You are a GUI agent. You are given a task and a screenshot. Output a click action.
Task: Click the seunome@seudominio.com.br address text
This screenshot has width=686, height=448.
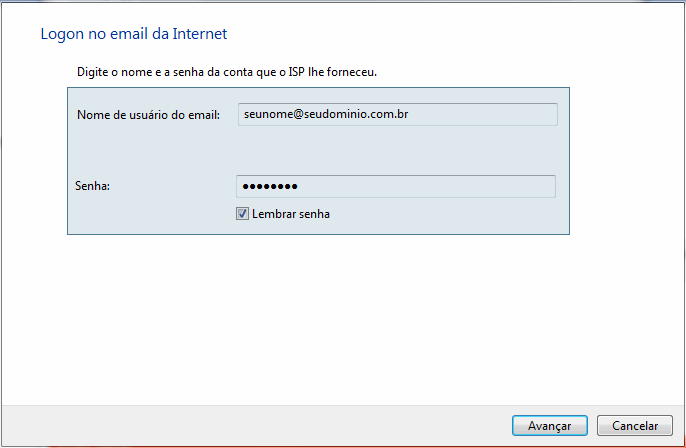pos(325,114)
